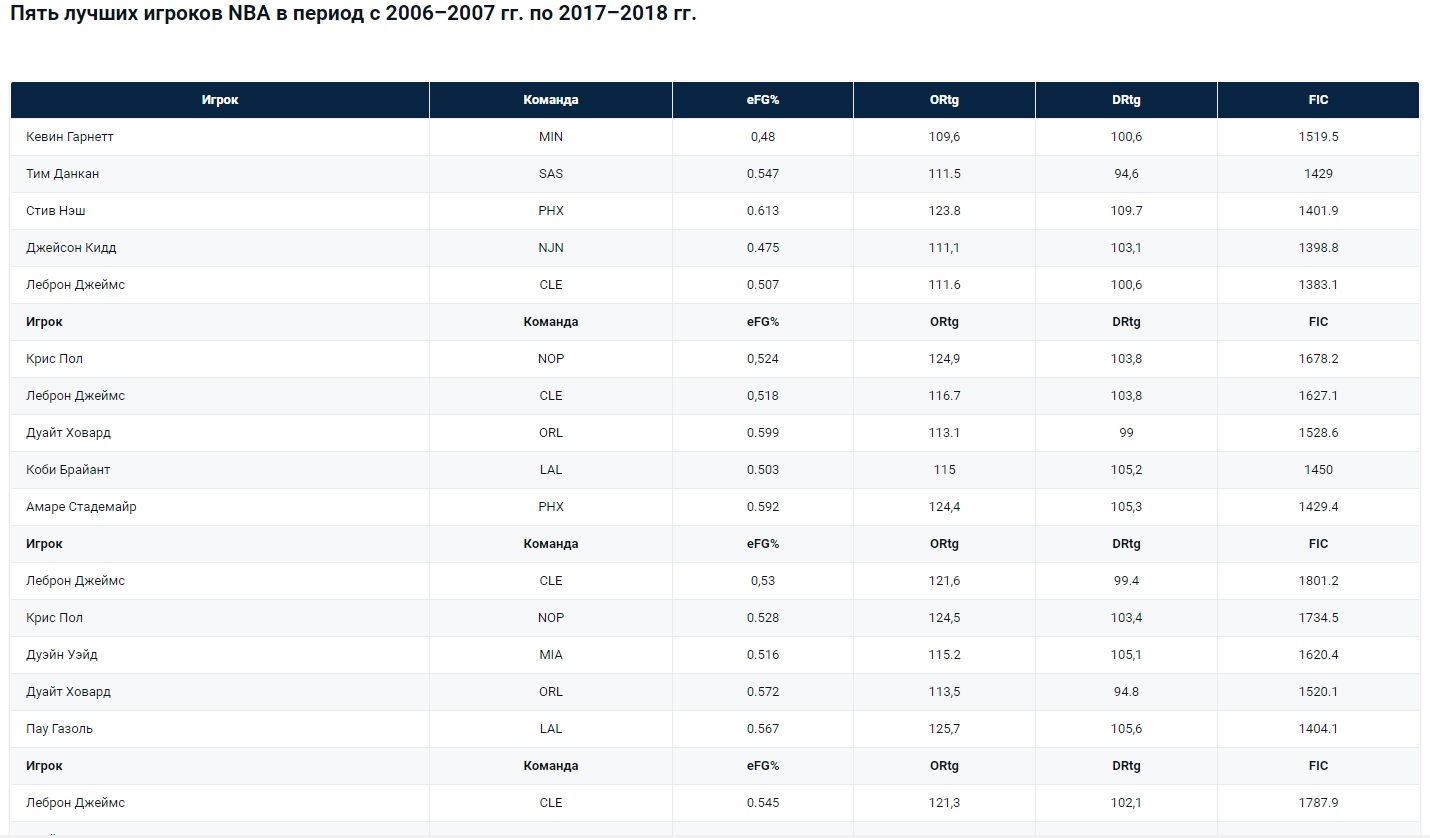Click the FIC value "1734.5"

tap(1318, 618)
